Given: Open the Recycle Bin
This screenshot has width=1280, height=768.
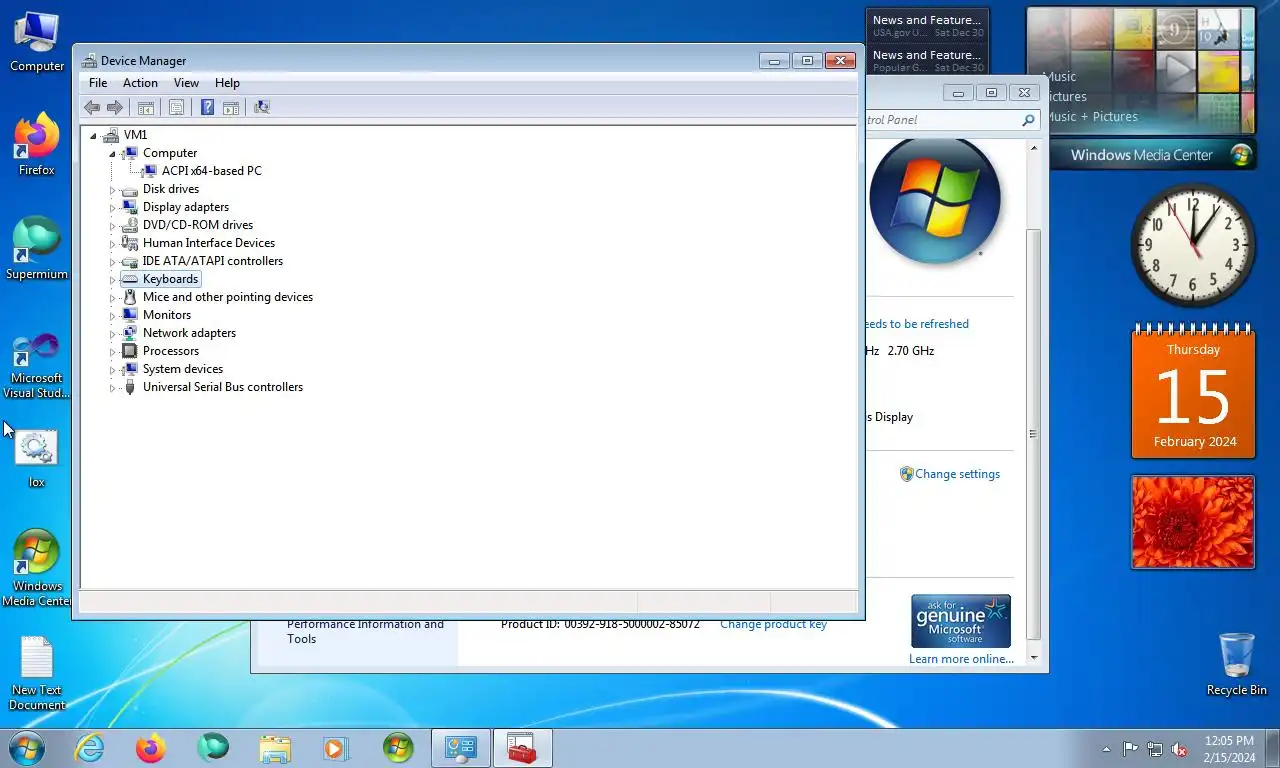Looking at the screenshot, I should tap(1236, 664).
